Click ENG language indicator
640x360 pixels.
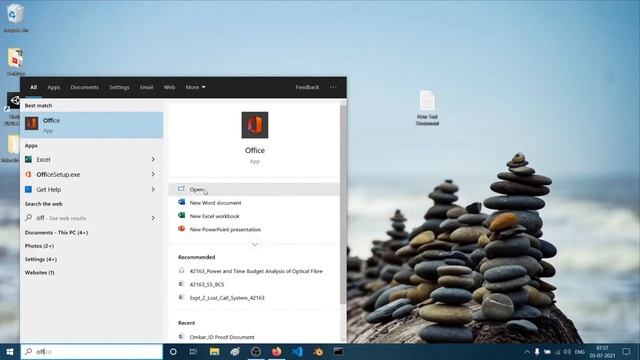pyautogui.click(x=580, y=352)
